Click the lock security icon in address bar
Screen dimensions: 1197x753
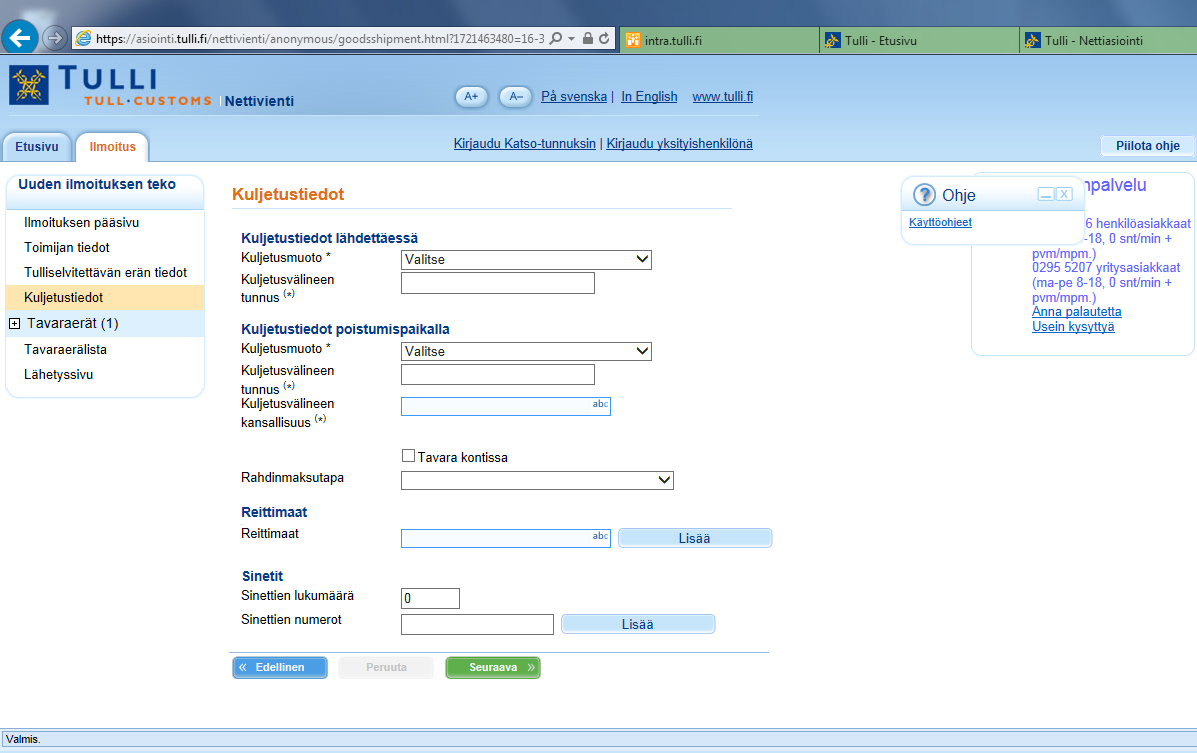tap(588, 38)
